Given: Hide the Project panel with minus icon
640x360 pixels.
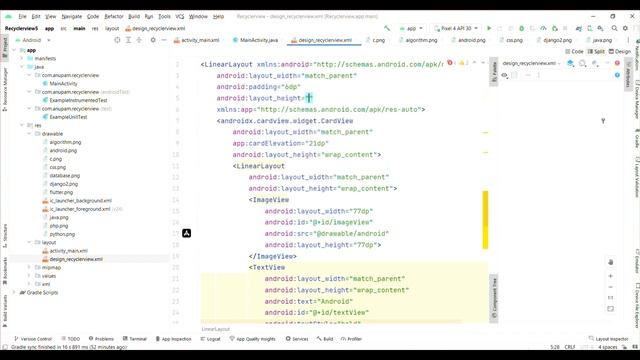Looking at the screenshot, I should pyautogui.click(x=164, y=40).
